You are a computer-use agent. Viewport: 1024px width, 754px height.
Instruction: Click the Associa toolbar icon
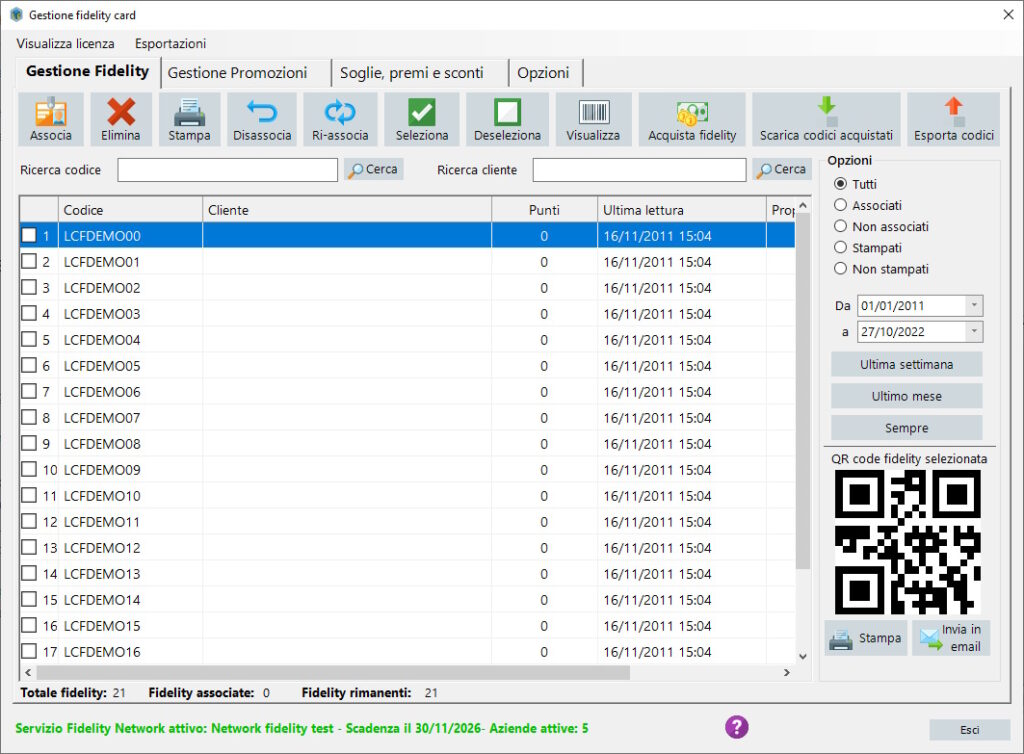51,112
